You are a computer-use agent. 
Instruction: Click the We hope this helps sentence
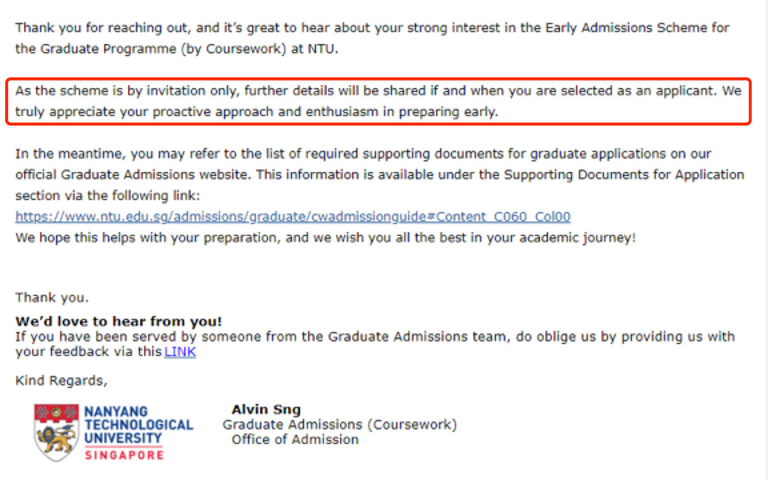coord(325,238)
